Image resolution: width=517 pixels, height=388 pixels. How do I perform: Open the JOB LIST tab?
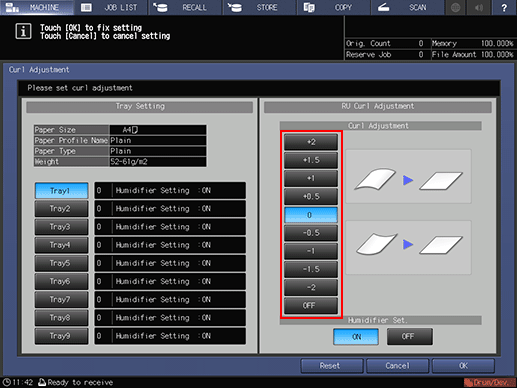(111, 7)
